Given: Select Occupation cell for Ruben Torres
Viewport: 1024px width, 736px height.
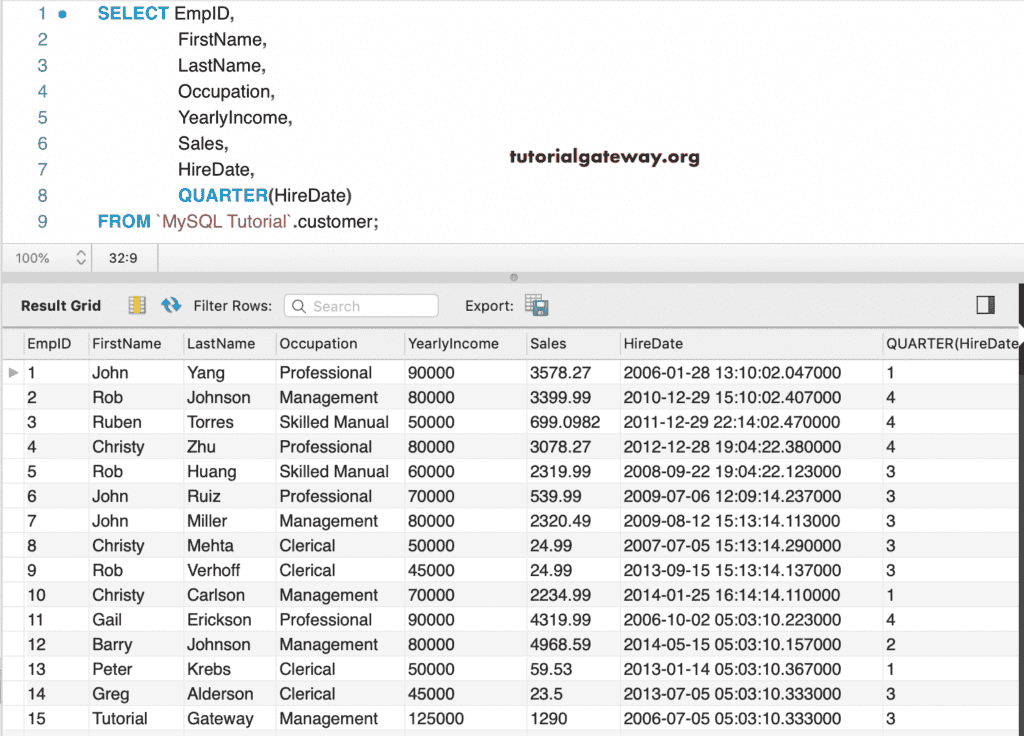Looking at the screenshot, I should tap(340, 423).
